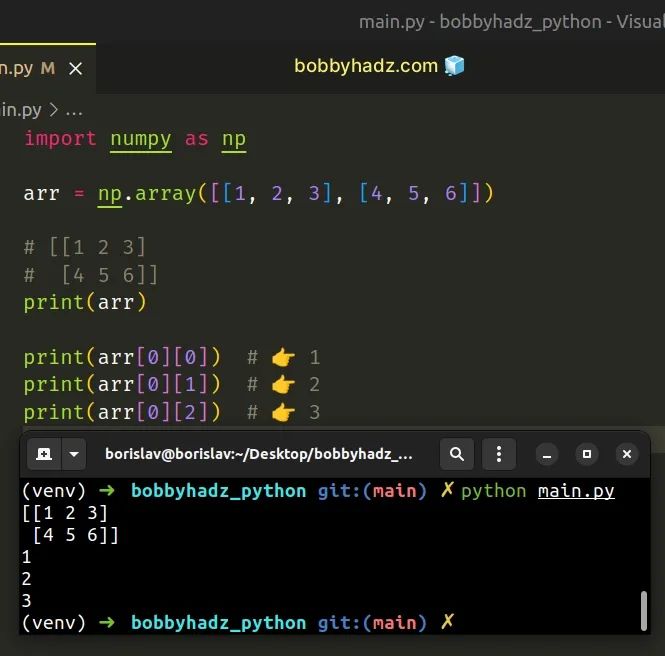Click the underlined main.py in the terminal command
The width and height of the screenshot is (665, 656).
(576, 491)
